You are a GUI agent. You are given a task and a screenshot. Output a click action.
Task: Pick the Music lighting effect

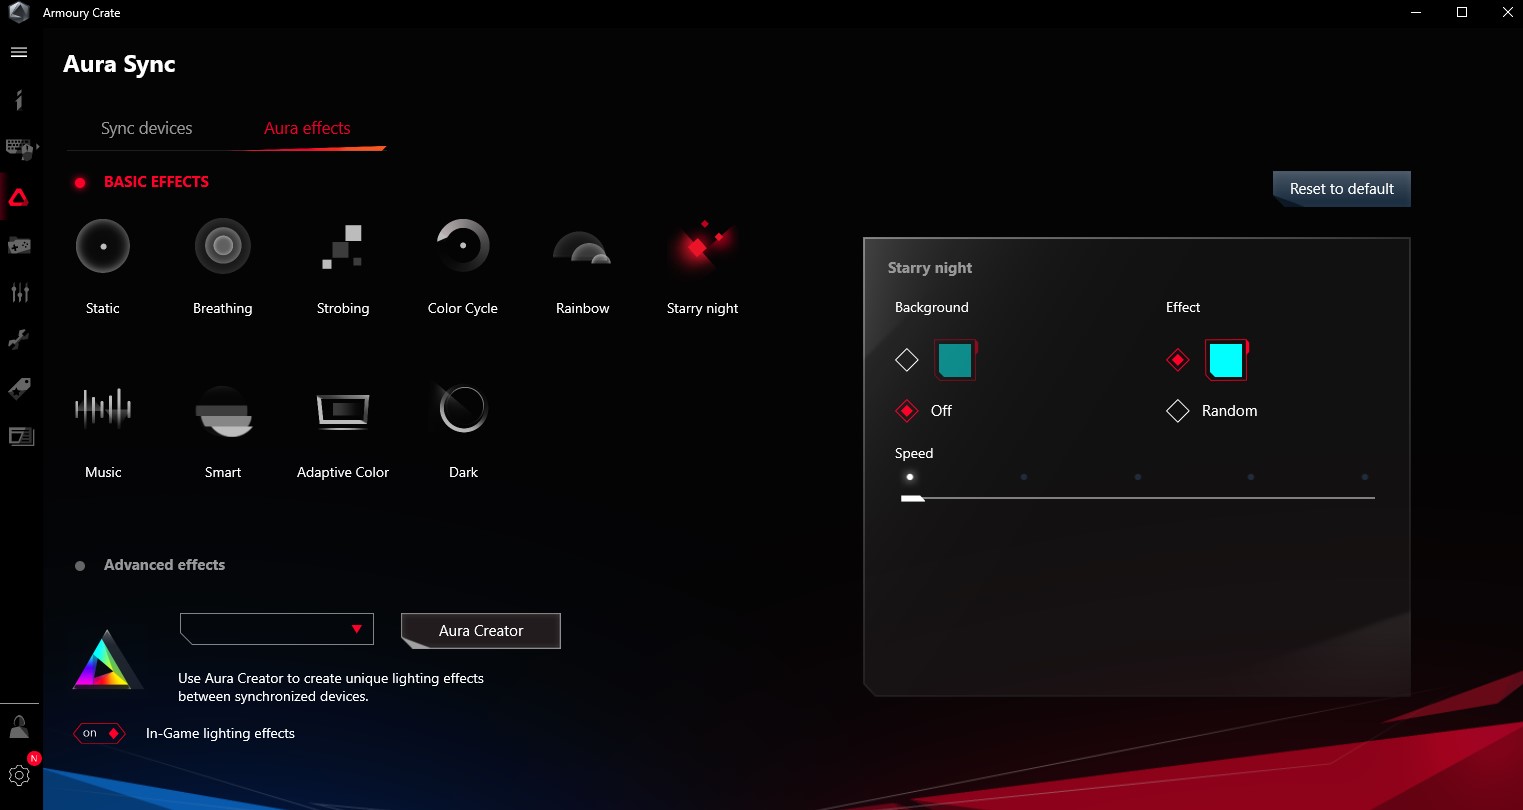point(102,408)
